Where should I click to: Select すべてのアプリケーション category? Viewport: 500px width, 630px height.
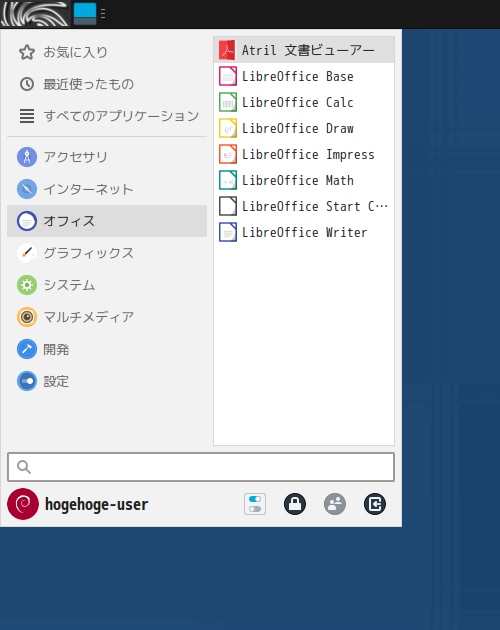click(107, 116)
